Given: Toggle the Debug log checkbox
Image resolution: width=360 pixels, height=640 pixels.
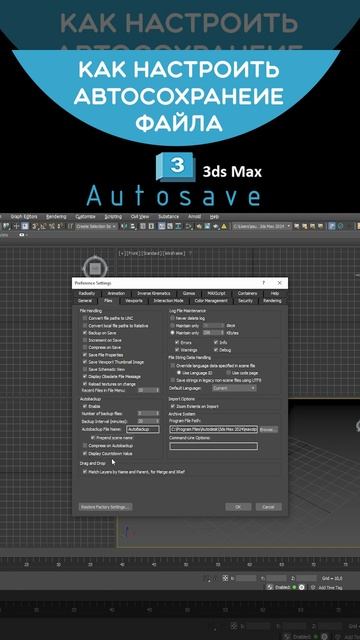Looking at the screenshot, I should (216, 350).
